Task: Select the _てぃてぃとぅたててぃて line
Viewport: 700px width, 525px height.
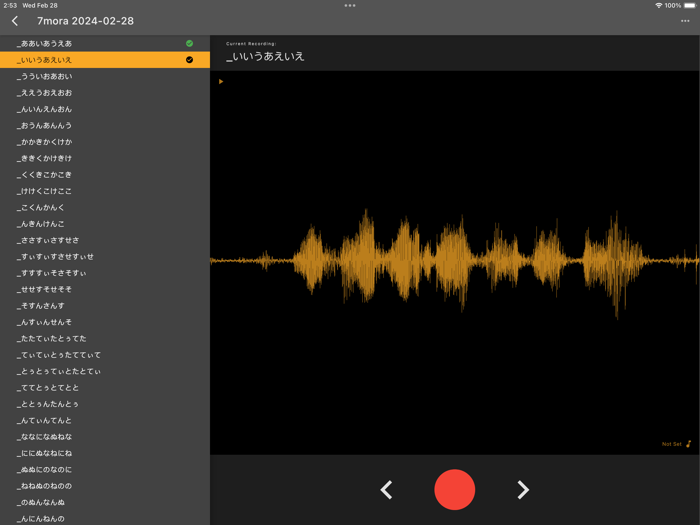Action: tap(105, 355)
